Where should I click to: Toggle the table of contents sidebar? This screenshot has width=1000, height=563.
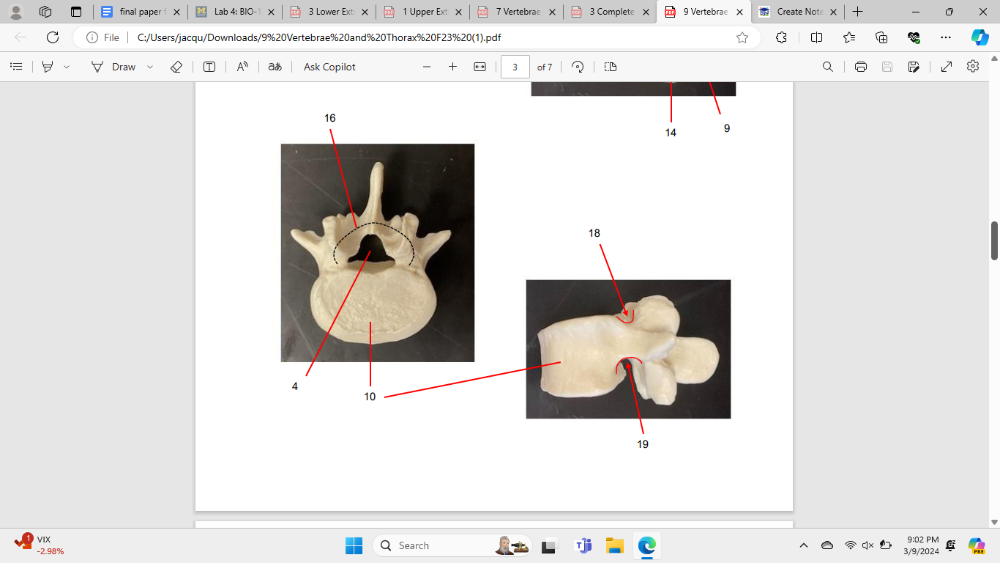pos(16,67)
